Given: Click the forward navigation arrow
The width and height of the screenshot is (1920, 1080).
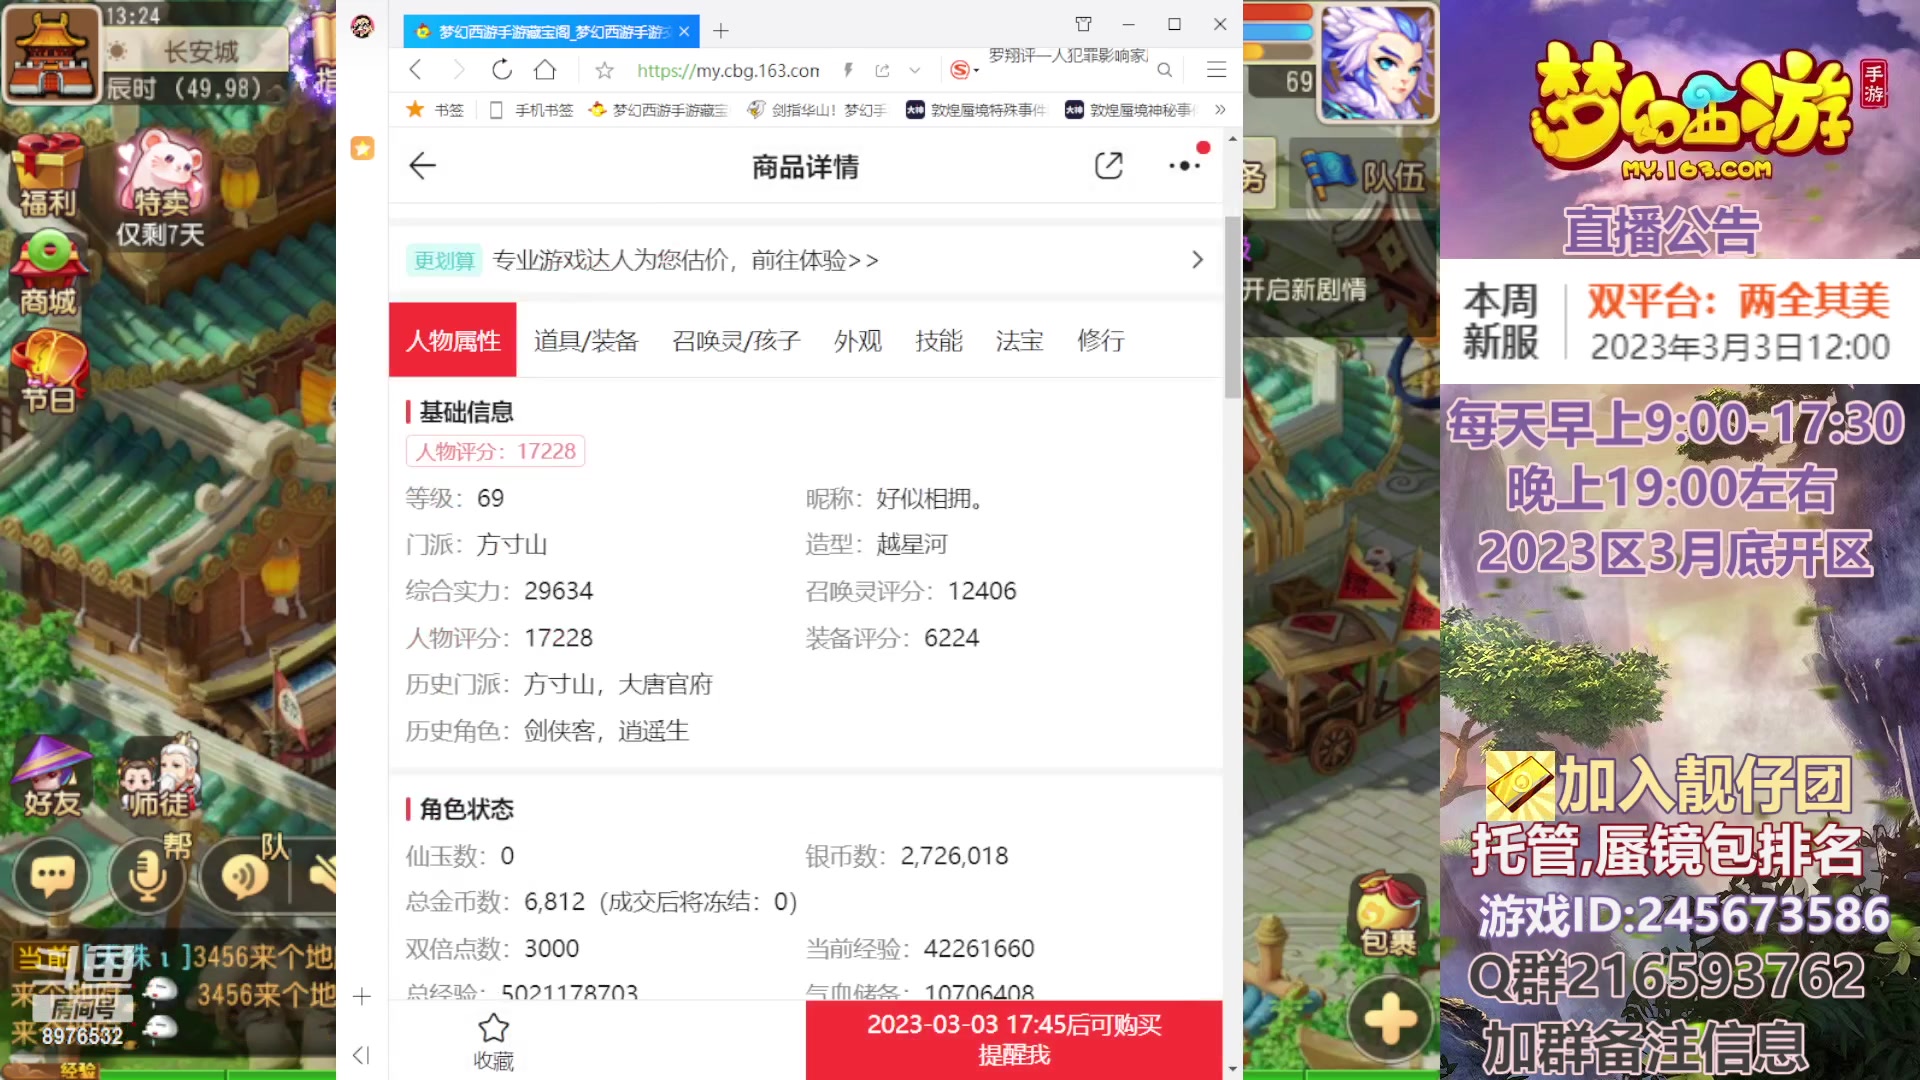Looking at the screenshot, I should (459, 70).
